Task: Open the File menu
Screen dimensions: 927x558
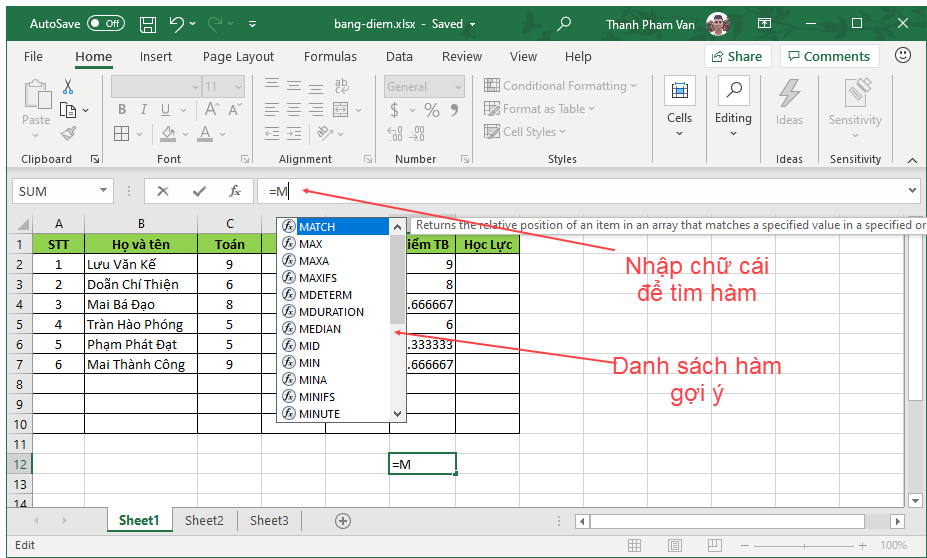Action: 33,57
